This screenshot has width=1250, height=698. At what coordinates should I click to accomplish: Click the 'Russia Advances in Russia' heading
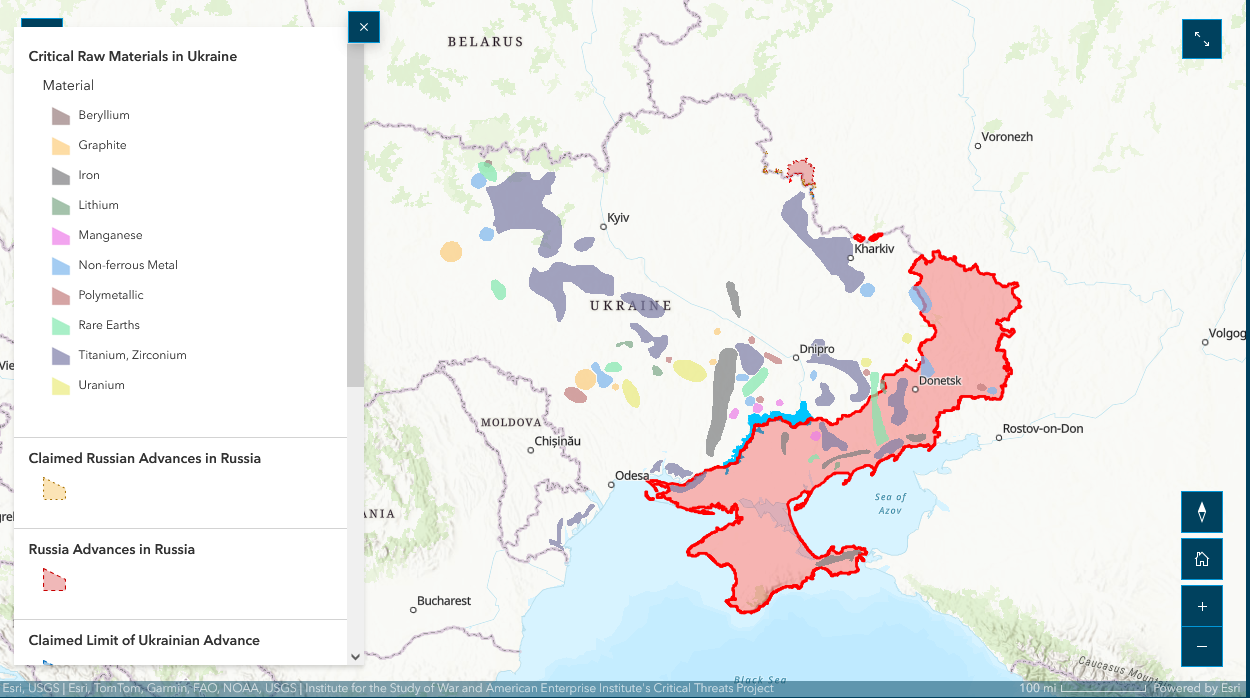[x=112, y=550]
